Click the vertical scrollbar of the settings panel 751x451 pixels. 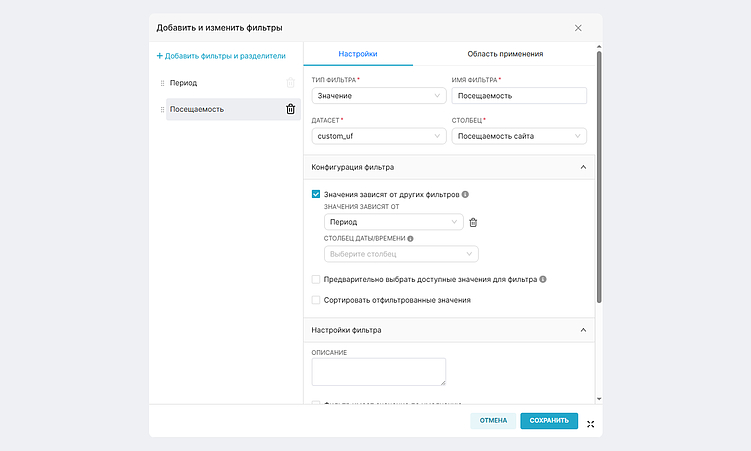click(x=598, y=180)
